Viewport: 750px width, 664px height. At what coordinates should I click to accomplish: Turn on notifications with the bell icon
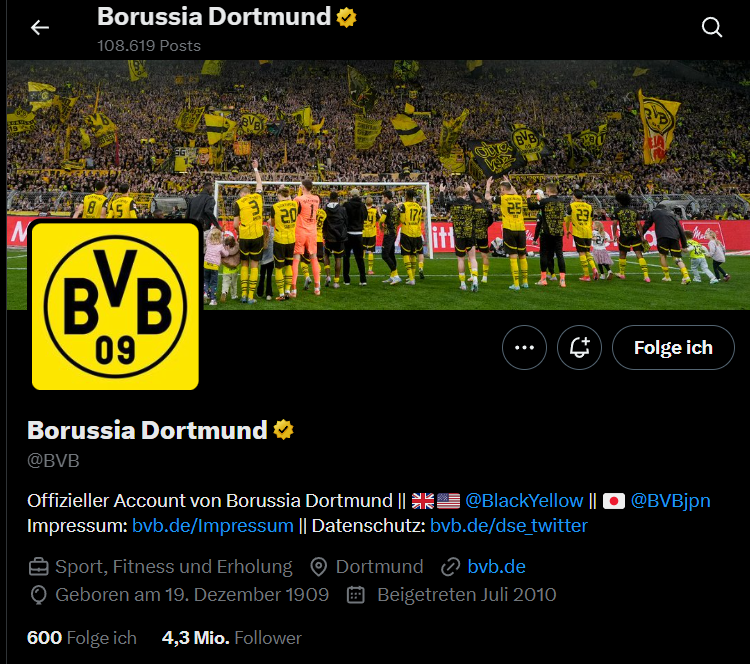[579, 347]
